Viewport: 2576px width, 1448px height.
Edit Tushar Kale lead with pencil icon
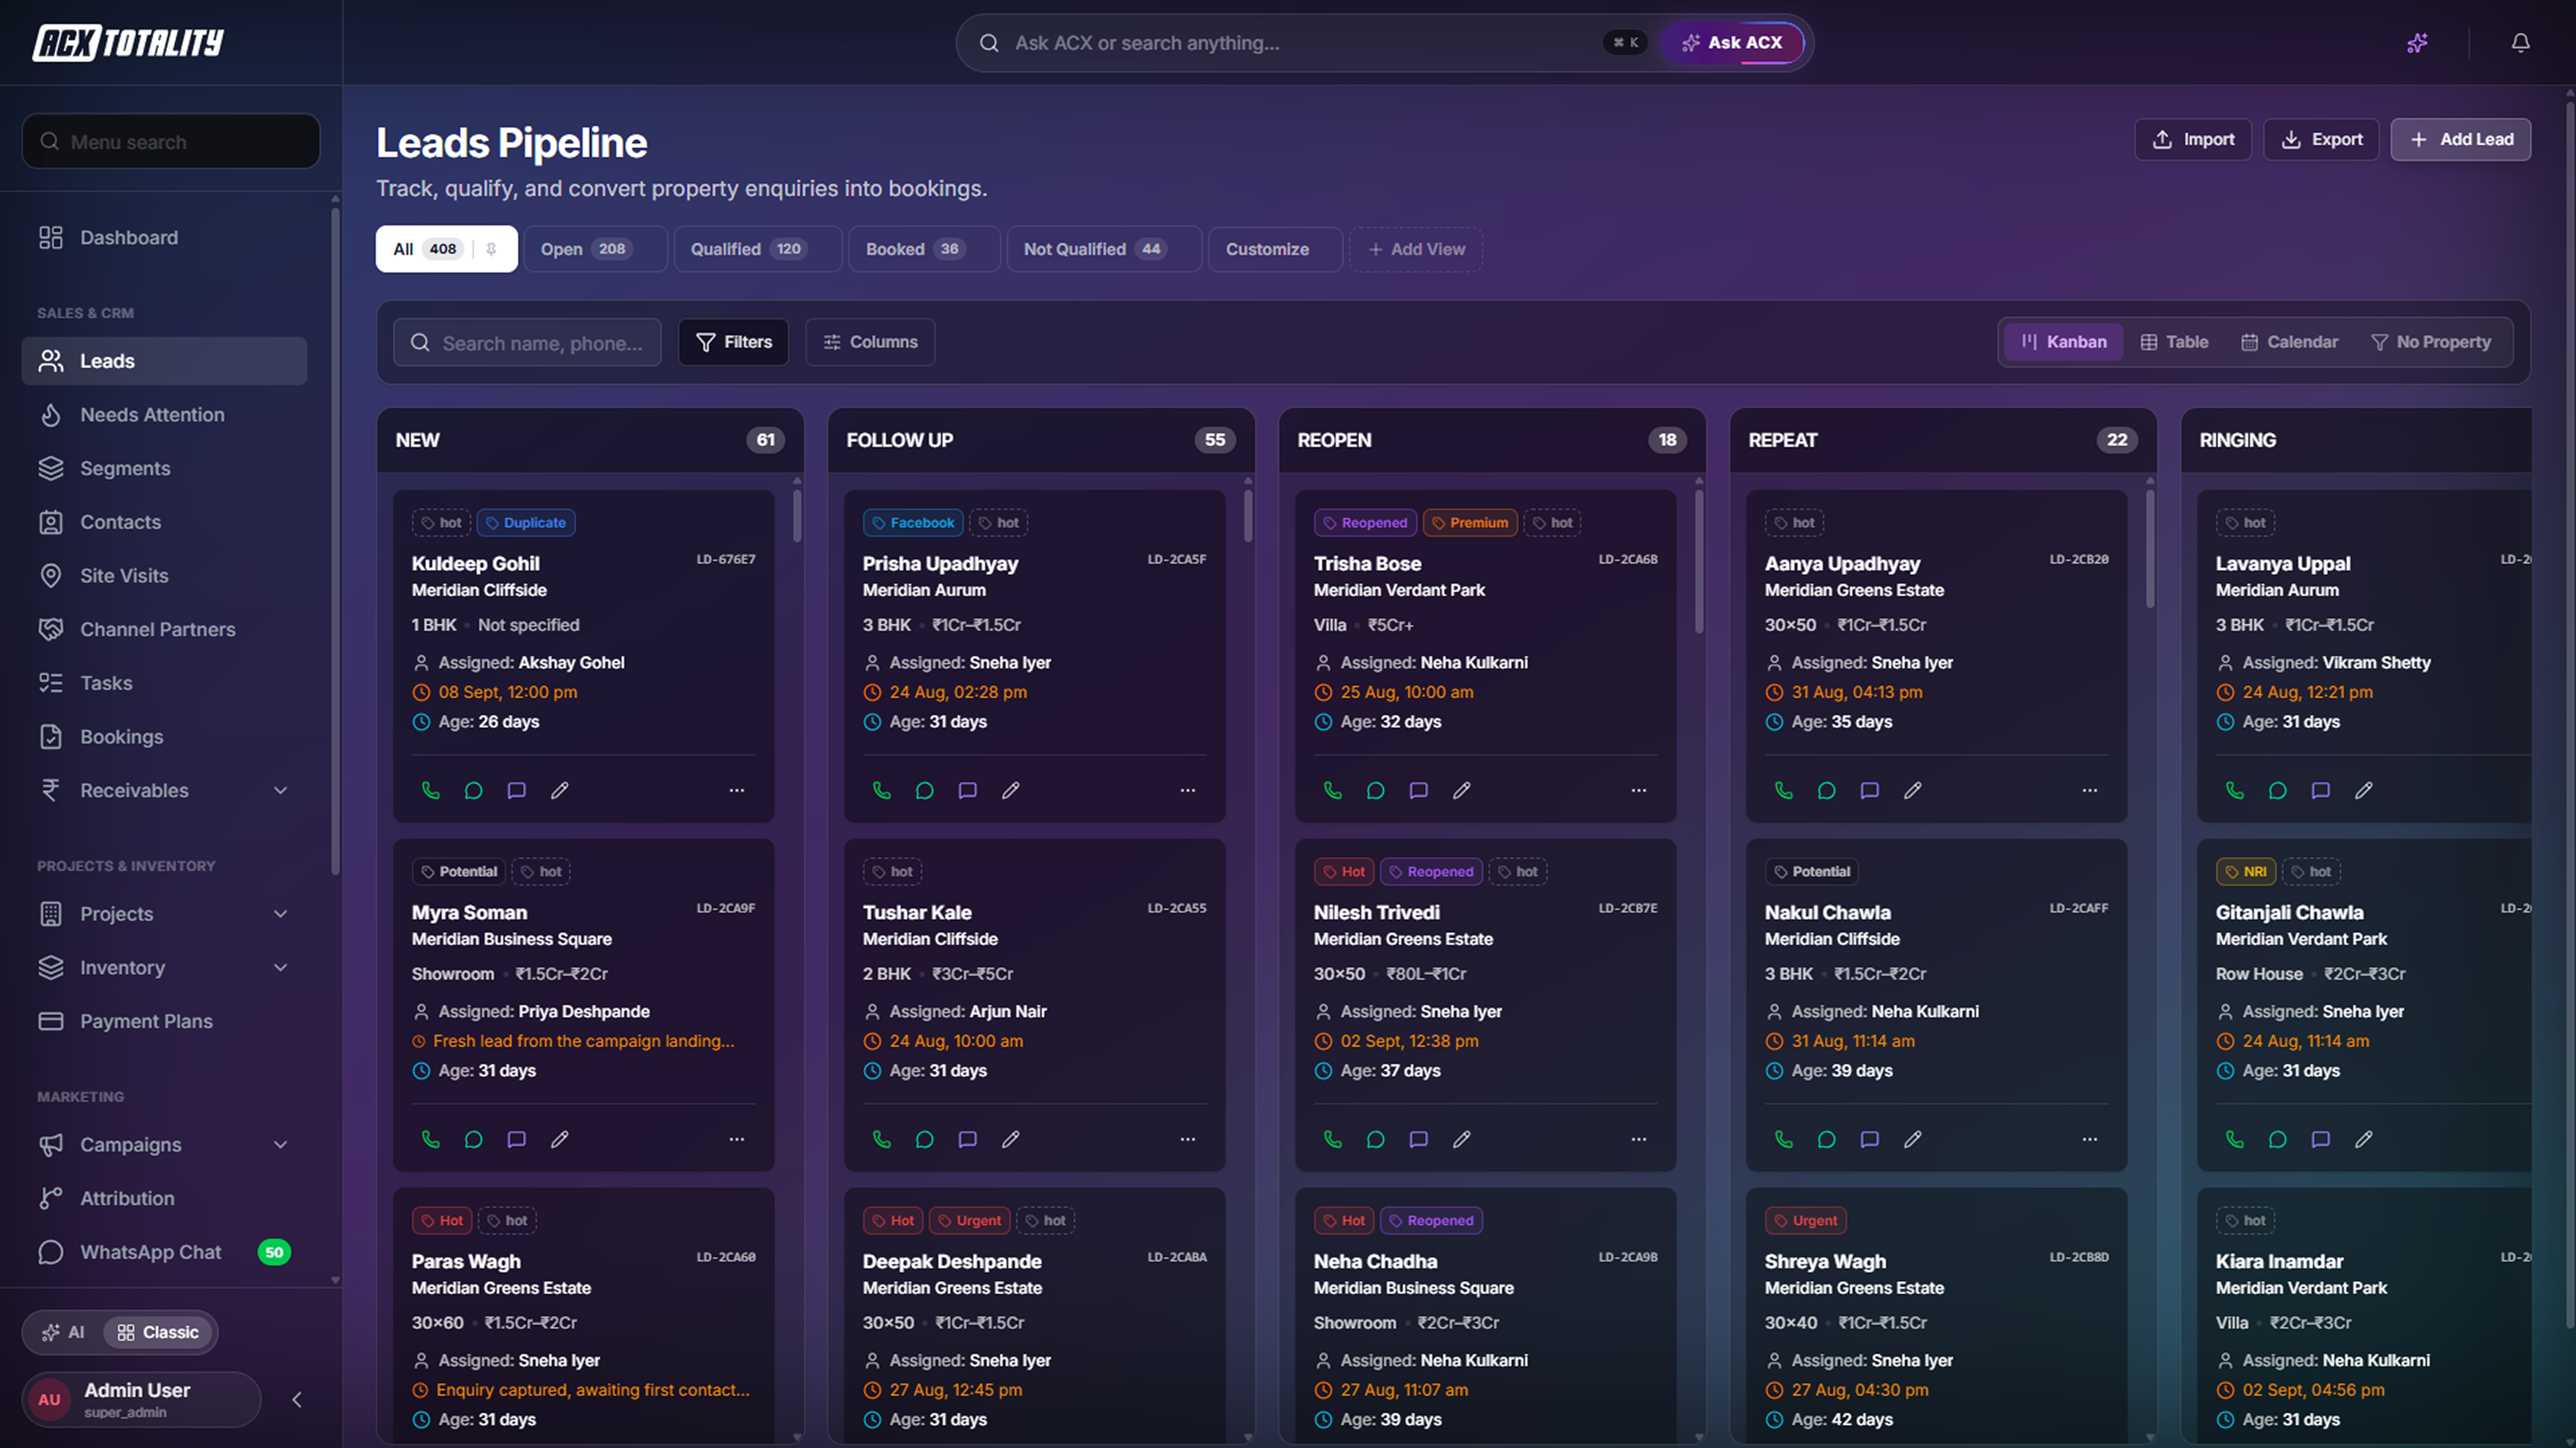(x=1011, y=1139)
